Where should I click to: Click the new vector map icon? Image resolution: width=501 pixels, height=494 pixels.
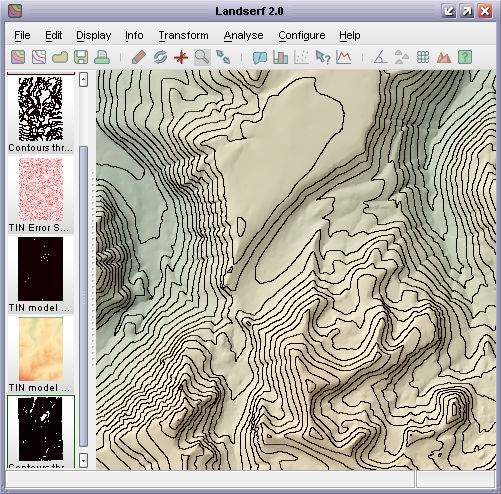click(39, 57)
